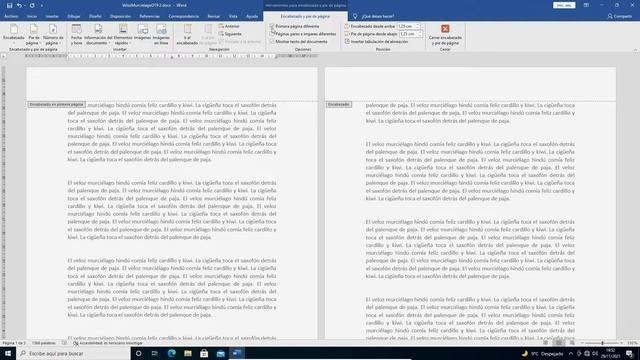Switch to the Inicio tab
The height and width of the screenshot is (360, 640).
click(32, 16)
